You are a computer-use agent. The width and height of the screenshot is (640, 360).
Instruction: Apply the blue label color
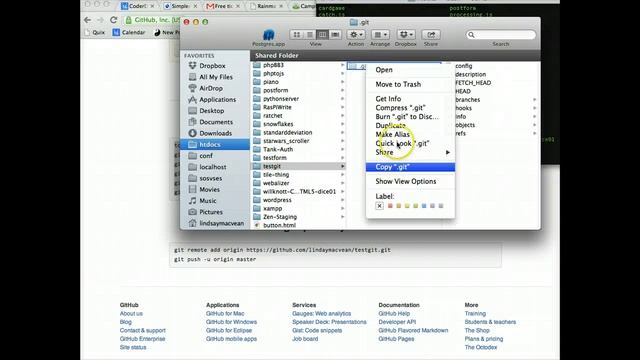424,206
